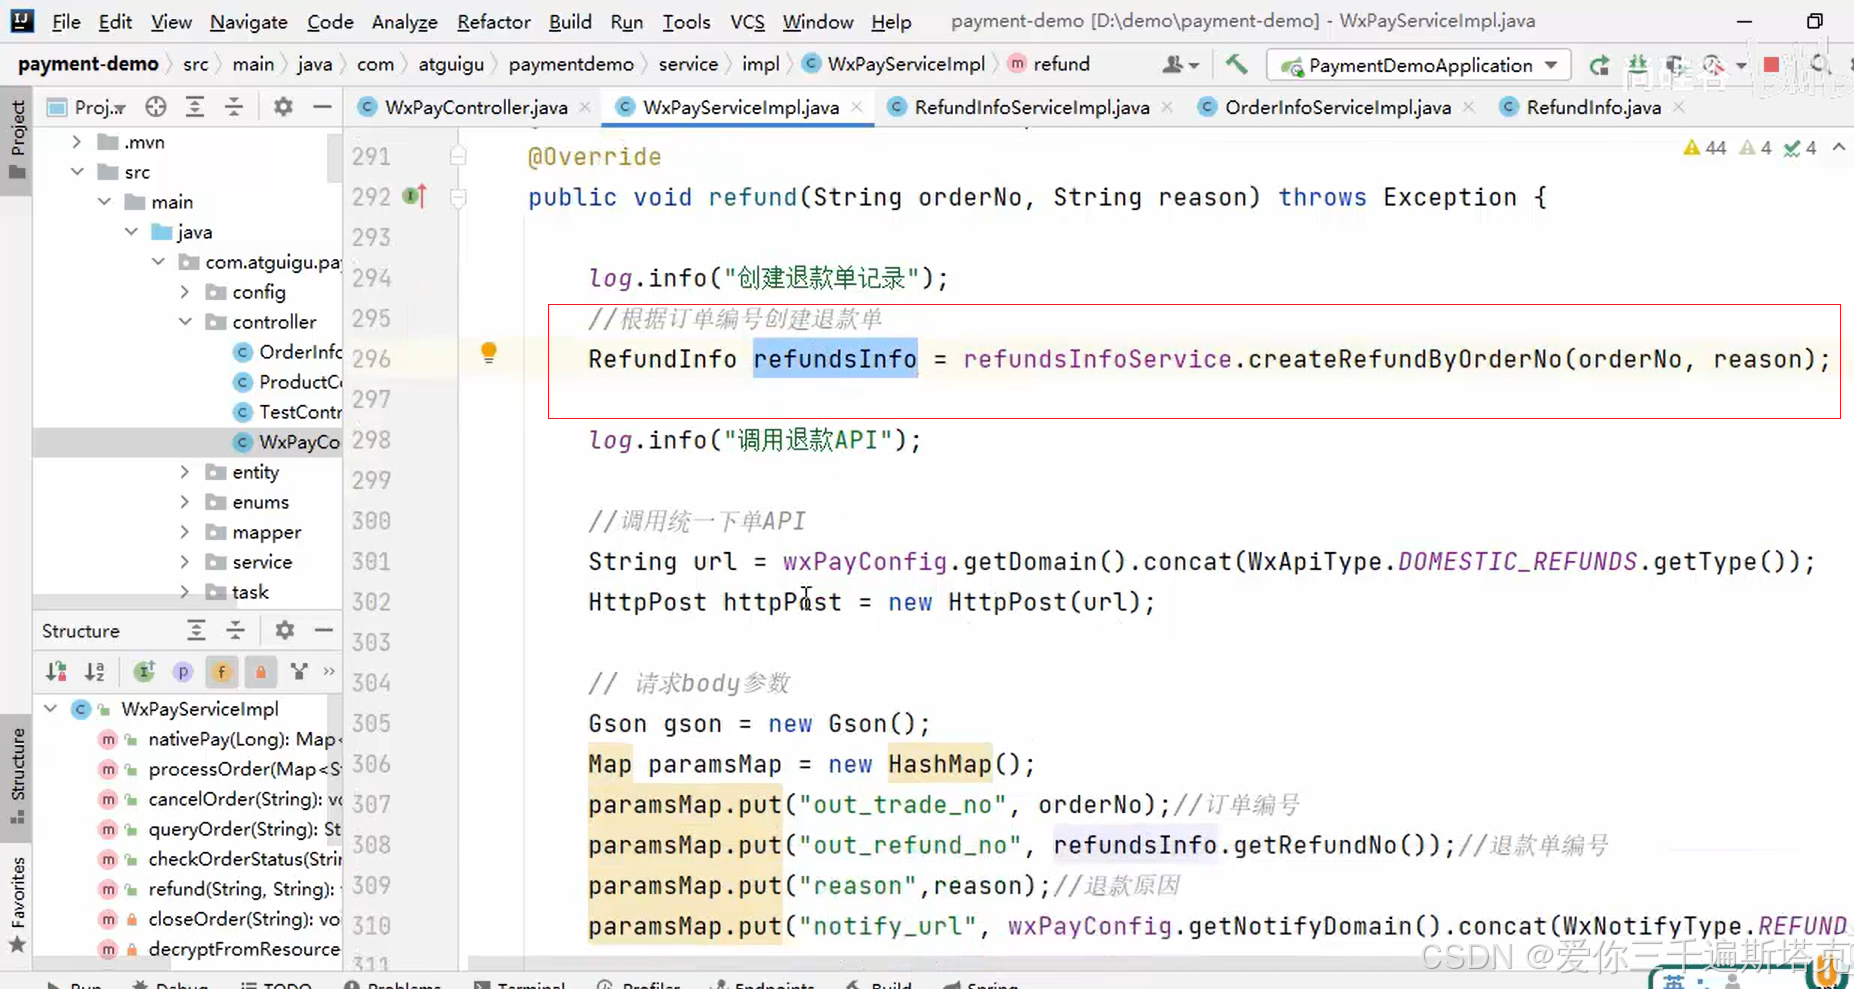Switch to RefundInfoServiceImpl.java tab
This screenshot has width=1854, height=989.
pyautogui.click(x=1032, y=107)
